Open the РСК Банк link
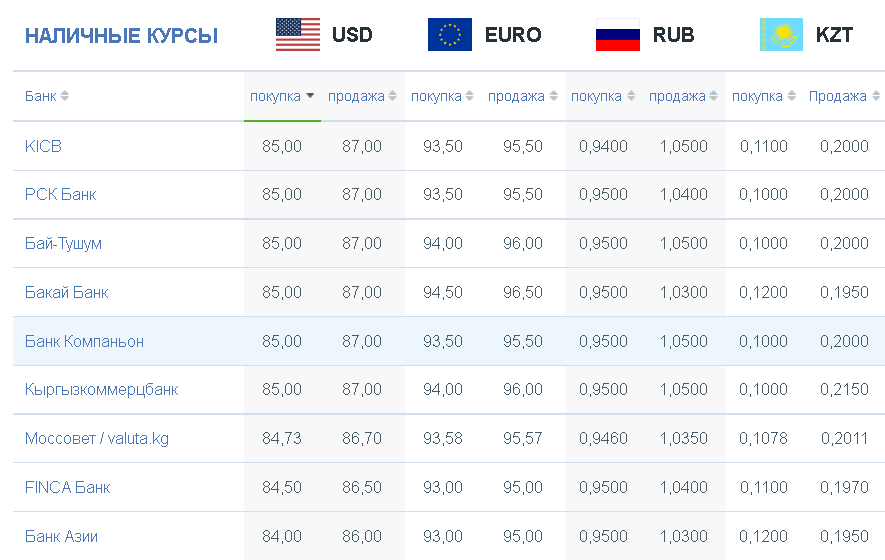Screen dimensions: 885x560 (60, 195)
